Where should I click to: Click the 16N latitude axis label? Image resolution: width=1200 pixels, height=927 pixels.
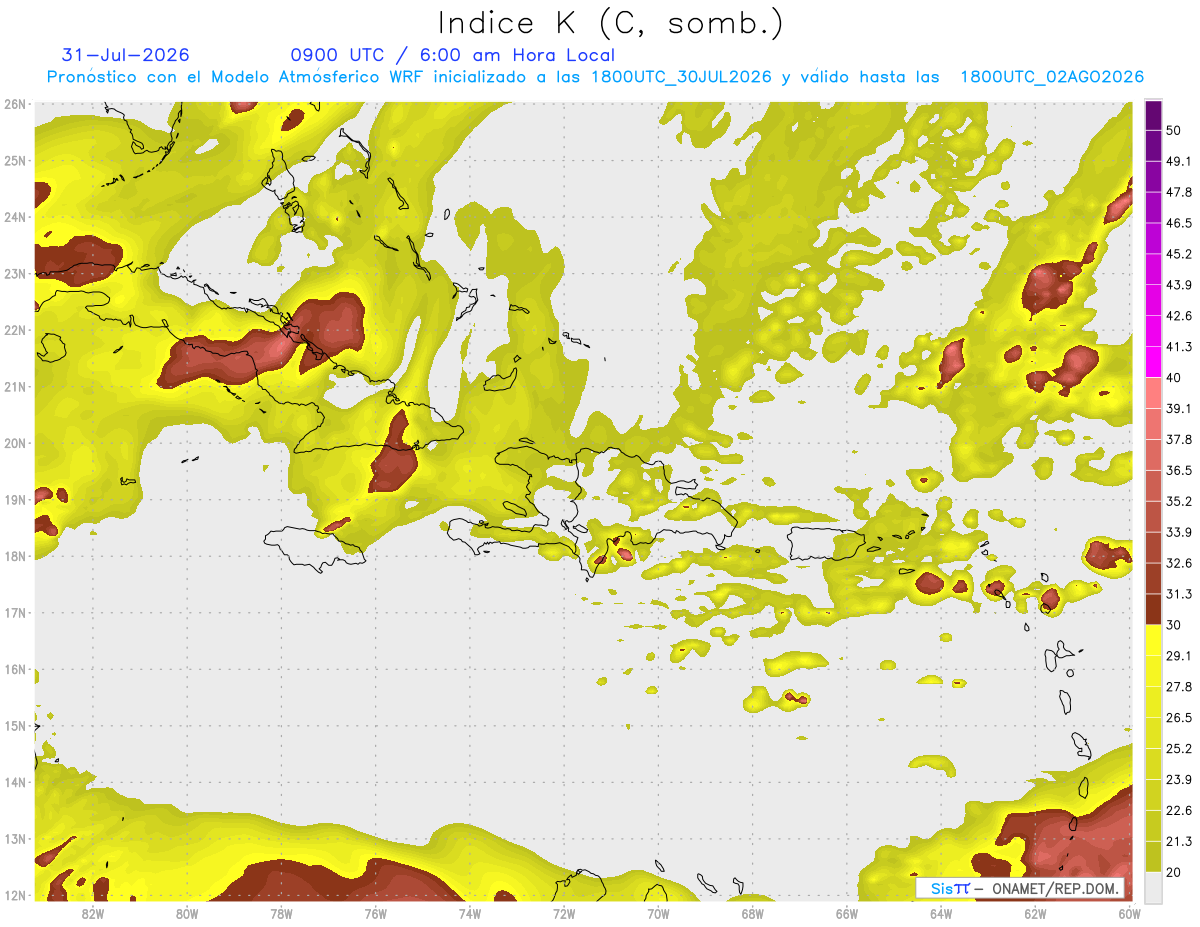(x=15, y=669)
